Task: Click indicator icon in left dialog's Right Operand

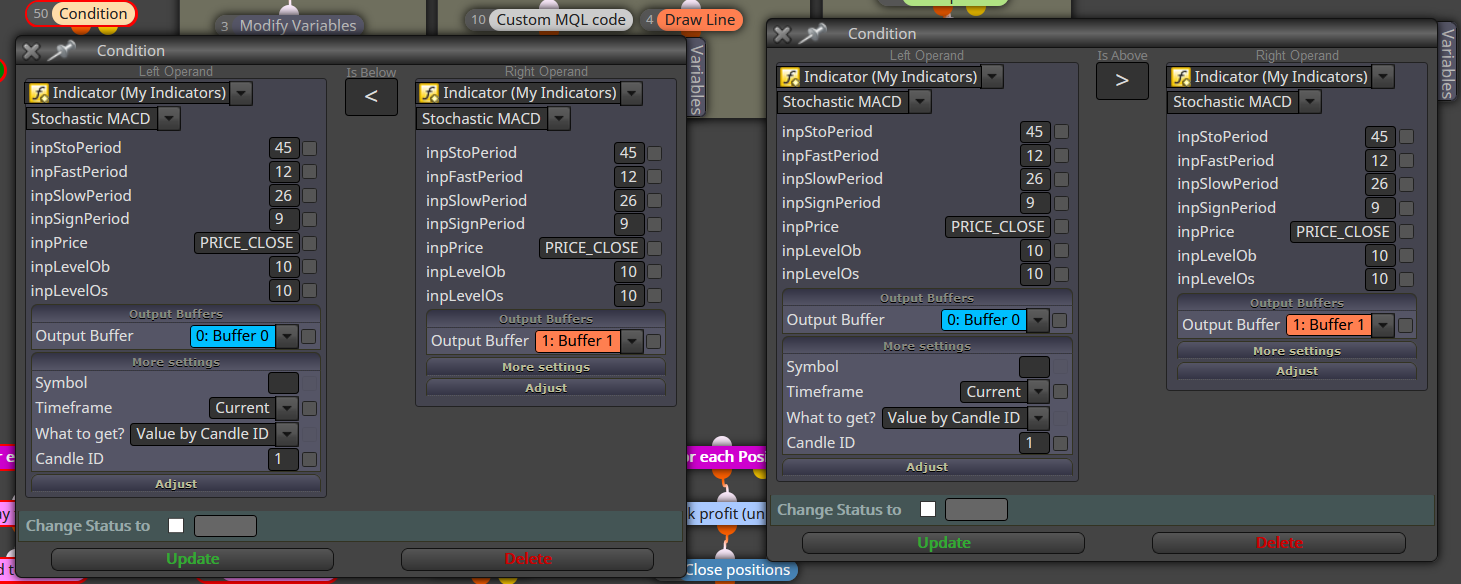Action: pyautogui.click(x=429, y=93)
